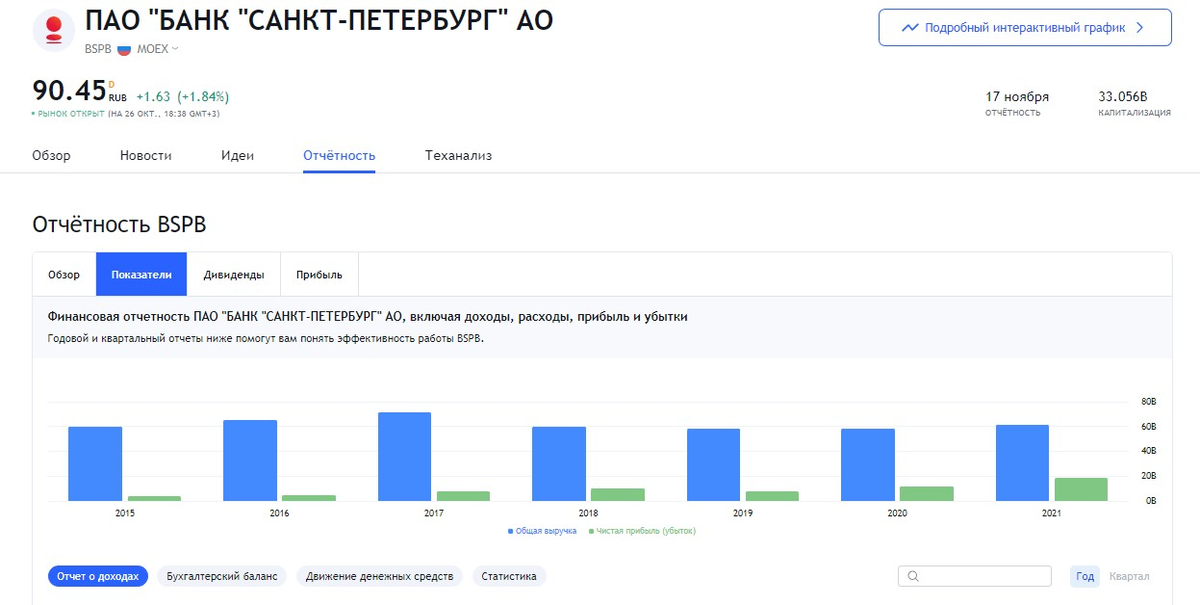Click the +1.63 (+1.84%) price change
The image size is (1200, 605).
click(183, 97)
